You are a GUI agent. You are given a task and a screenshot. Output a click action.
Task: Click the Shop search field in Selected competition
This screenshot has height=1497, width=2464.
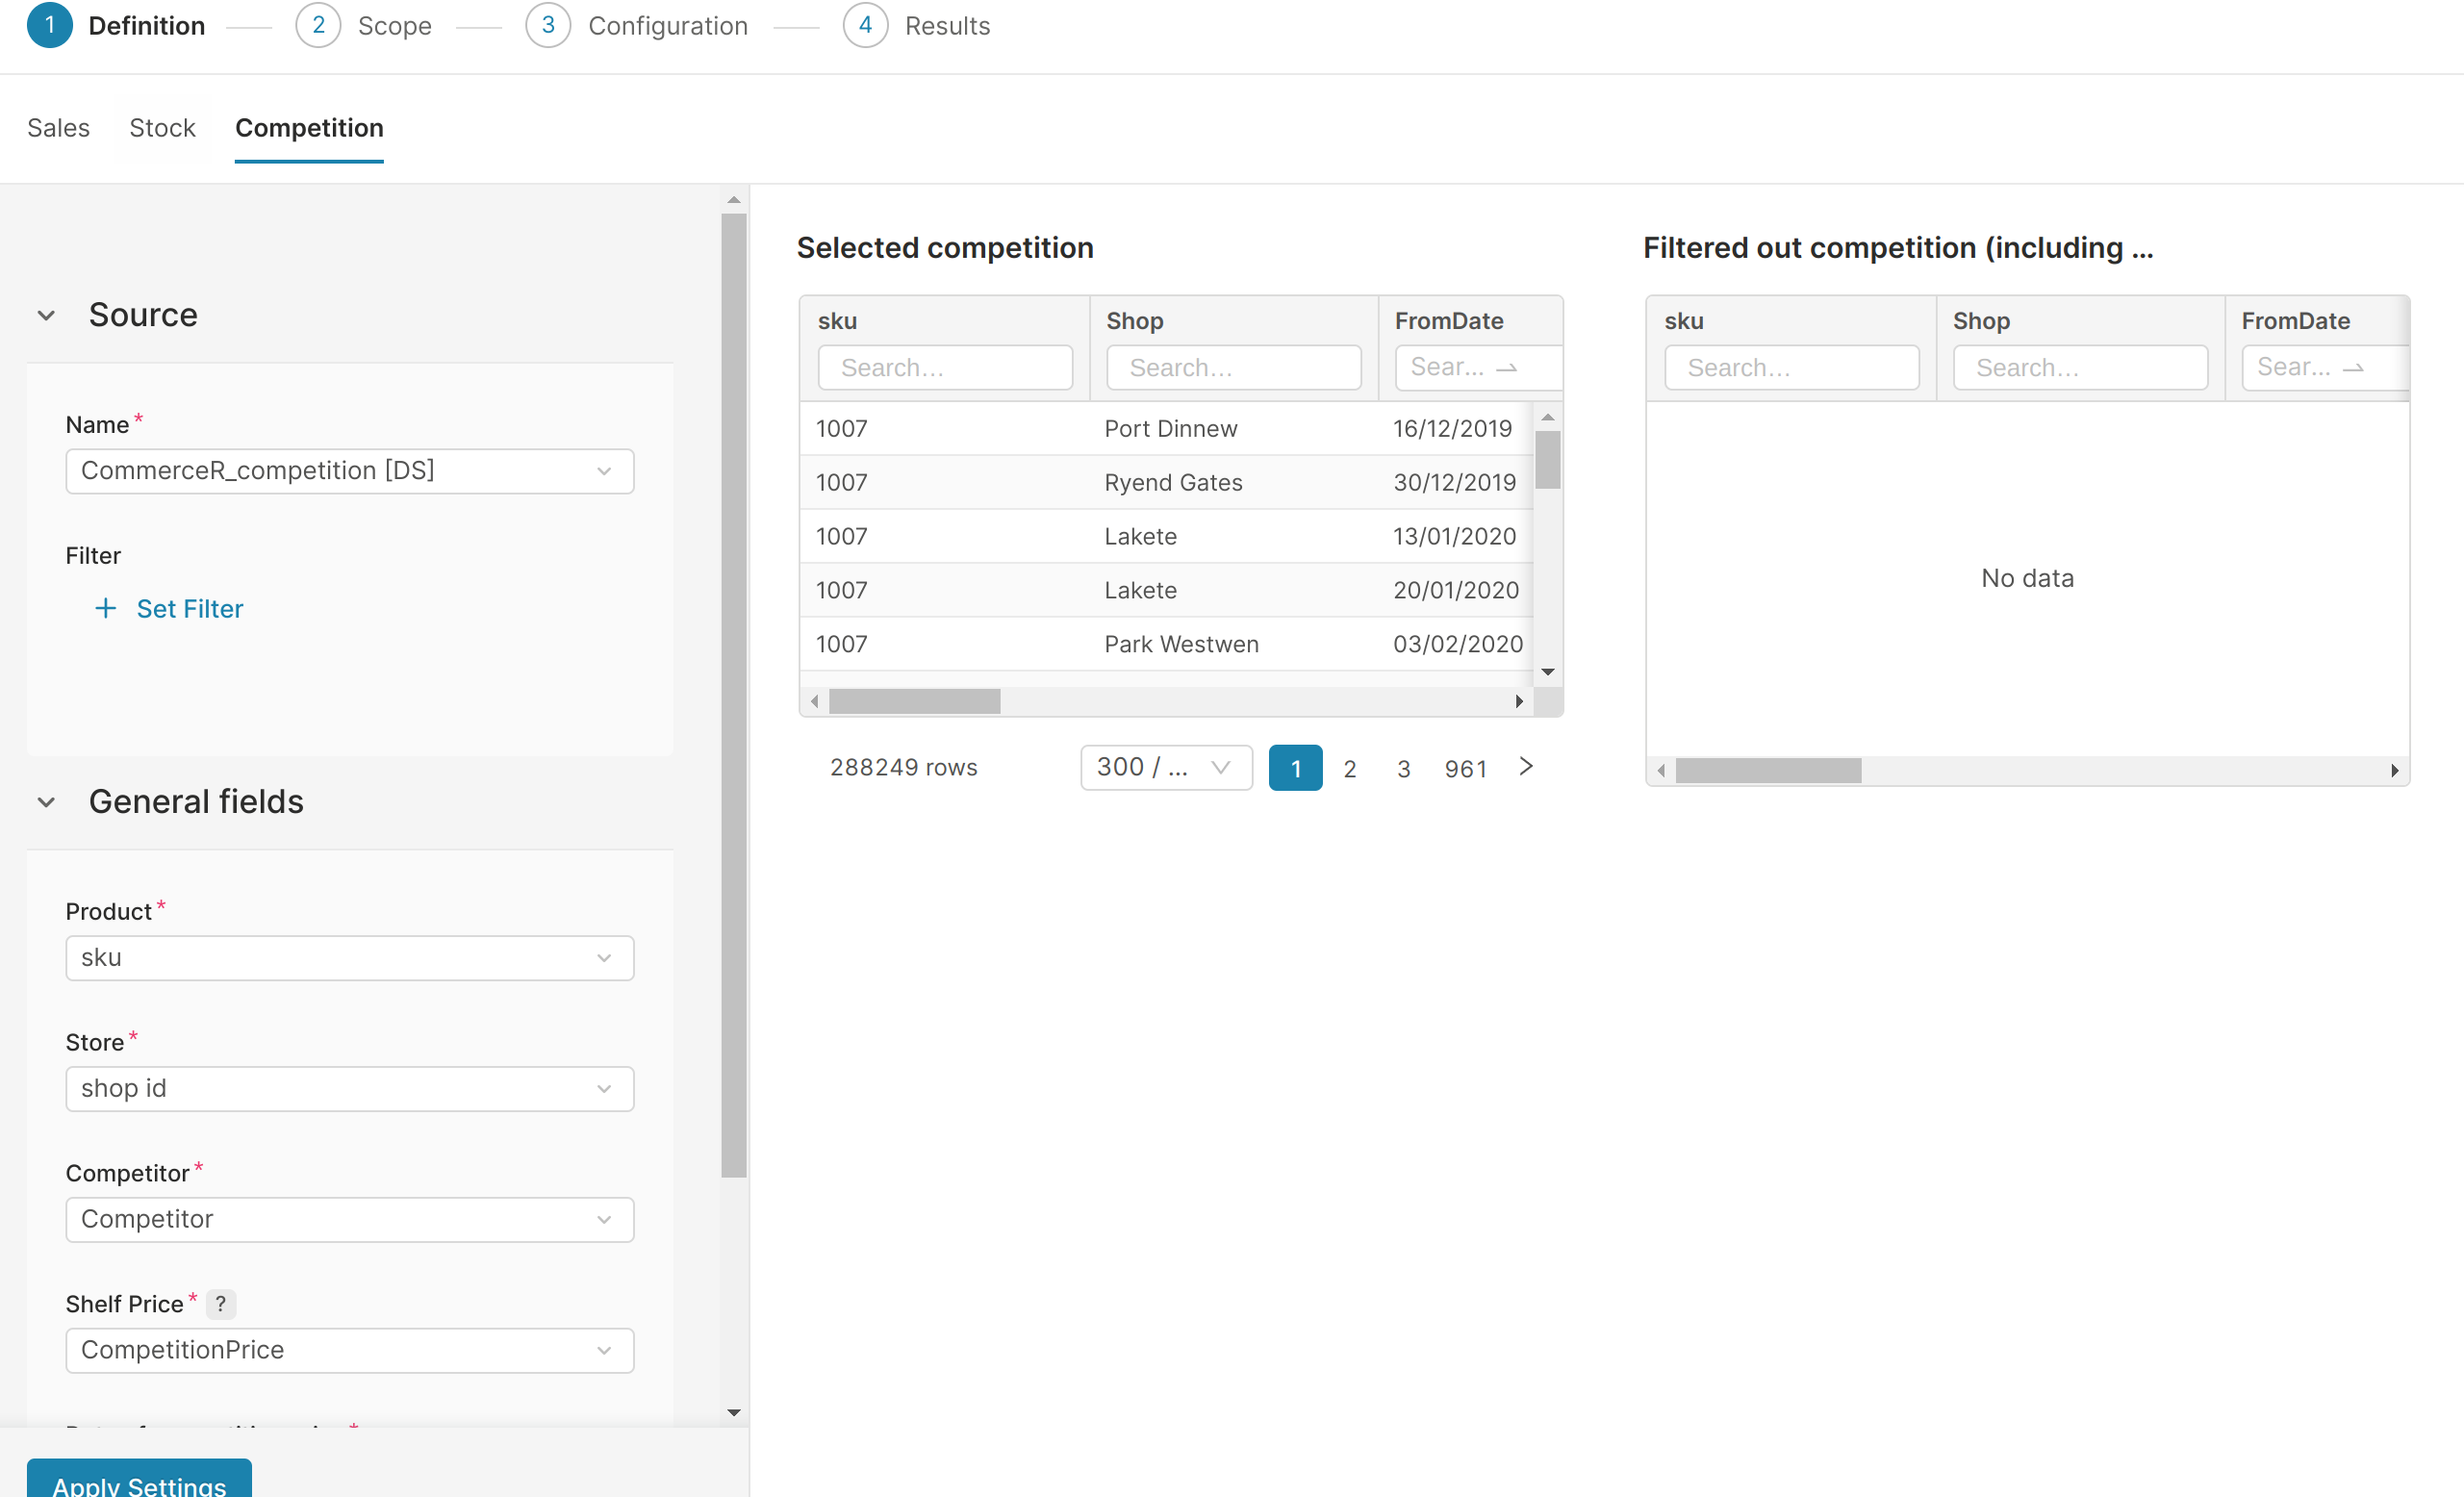point(1233,367)
